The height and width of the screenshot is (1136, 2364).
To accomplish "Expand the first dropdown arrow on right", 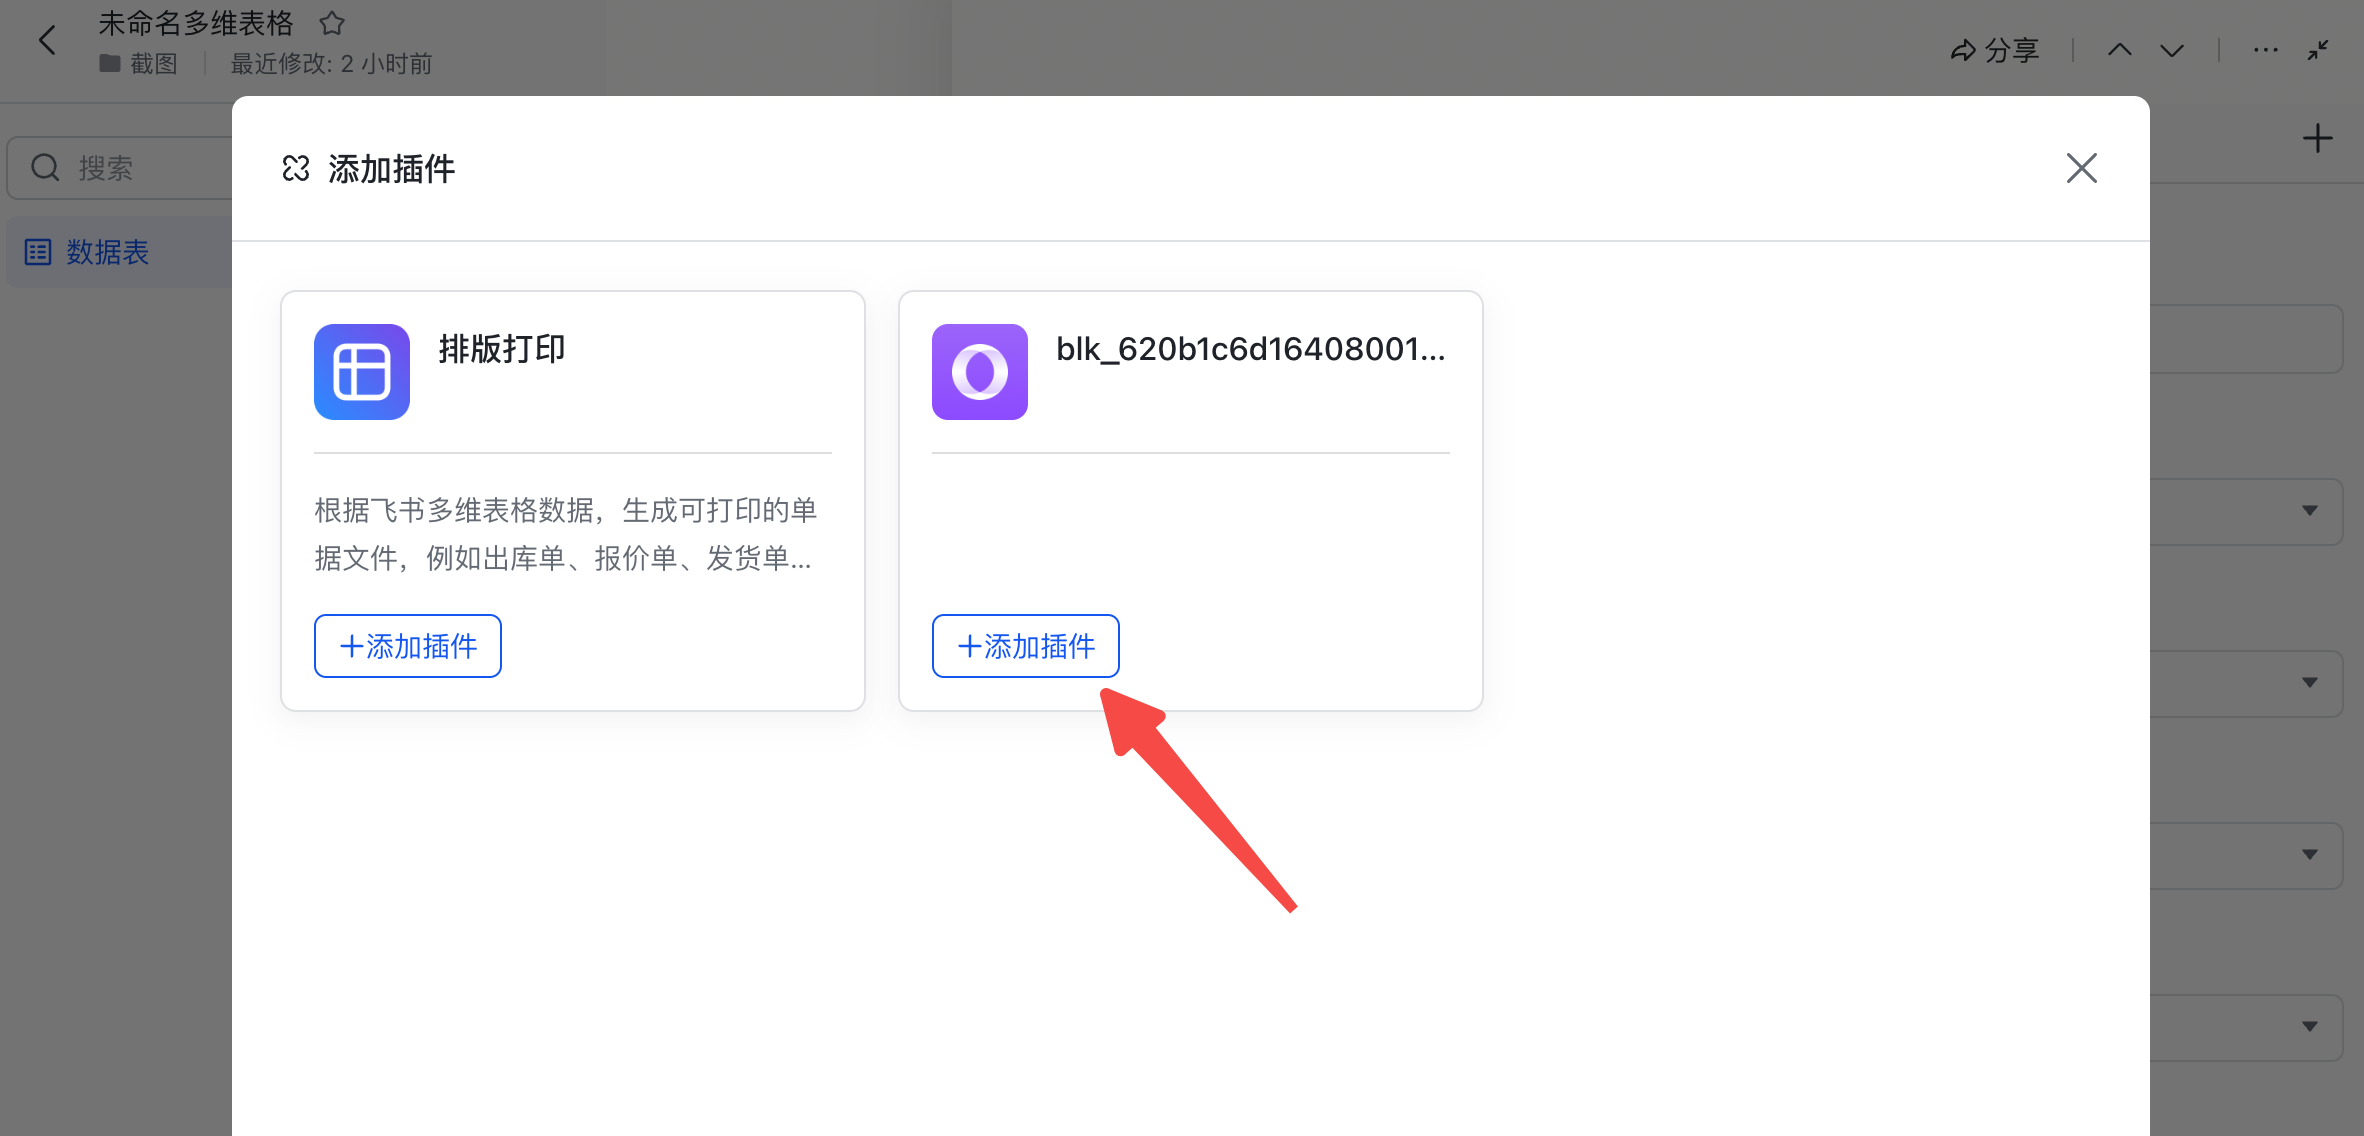I will point(2309,511).
